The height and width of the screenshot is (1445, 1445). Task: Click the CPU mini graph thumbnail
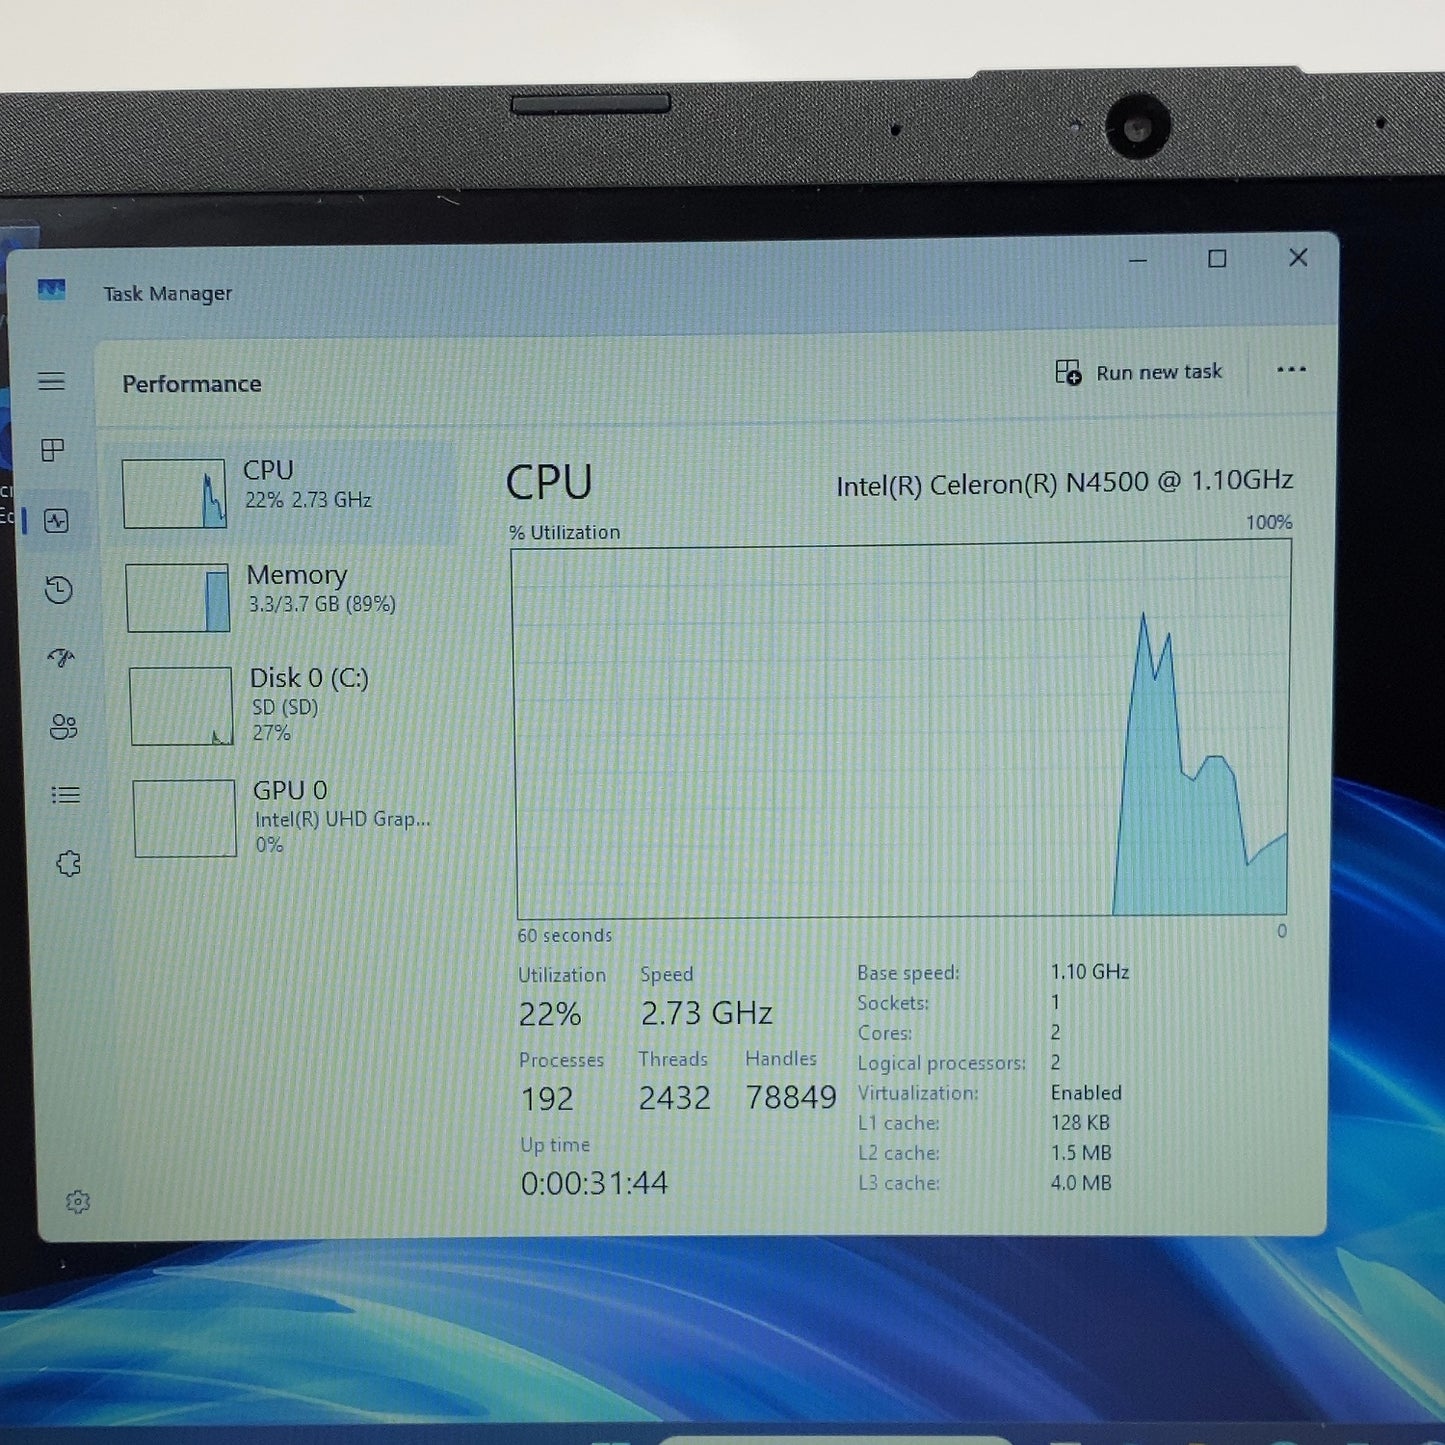click(174, 494)
